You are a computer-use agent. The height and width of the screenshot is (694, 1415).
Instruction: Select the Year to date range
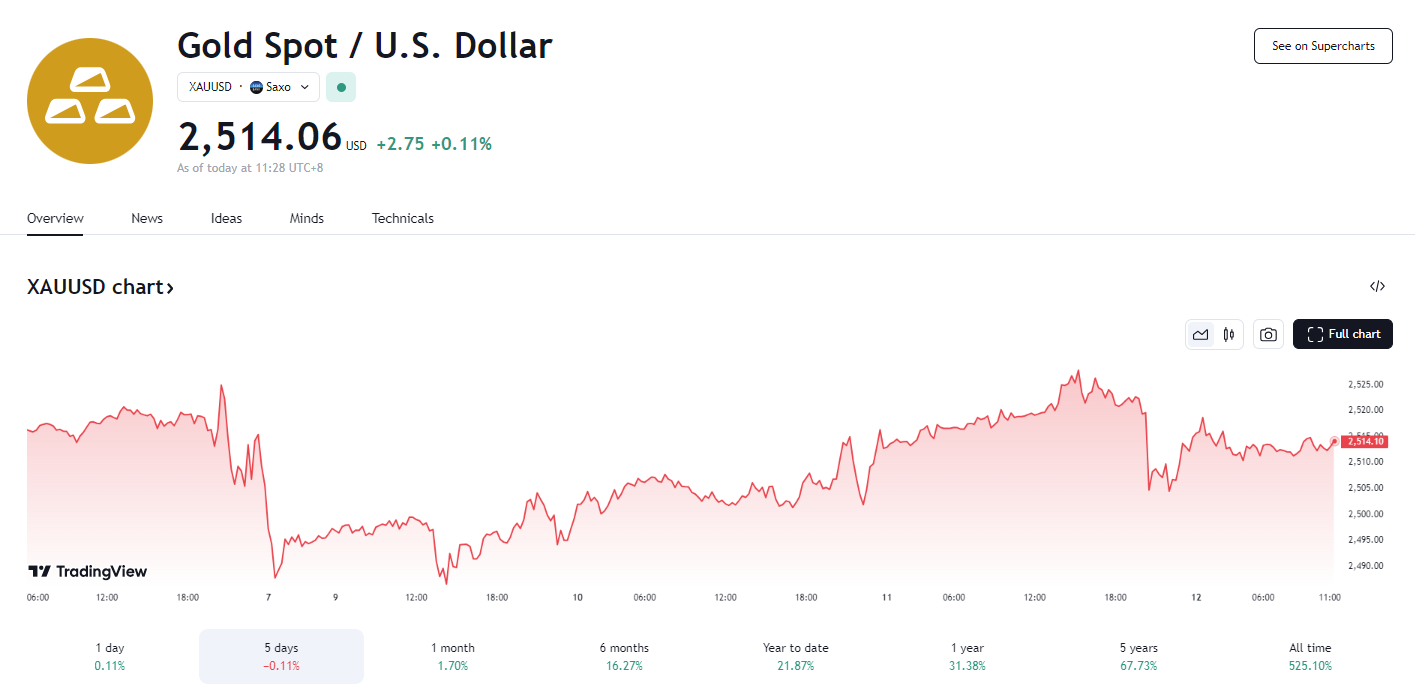pyautogui.click(x=796, y=656)
